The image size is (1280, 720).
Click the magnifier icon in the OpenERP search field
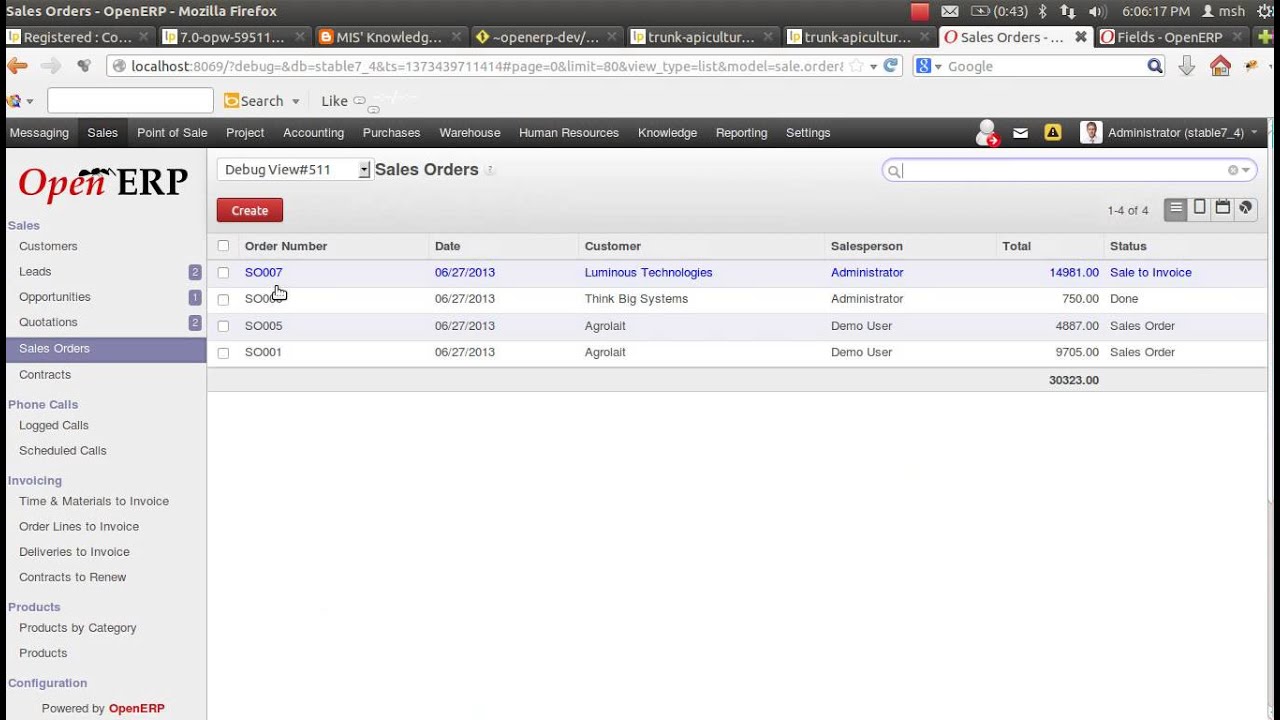coord(894,171)
